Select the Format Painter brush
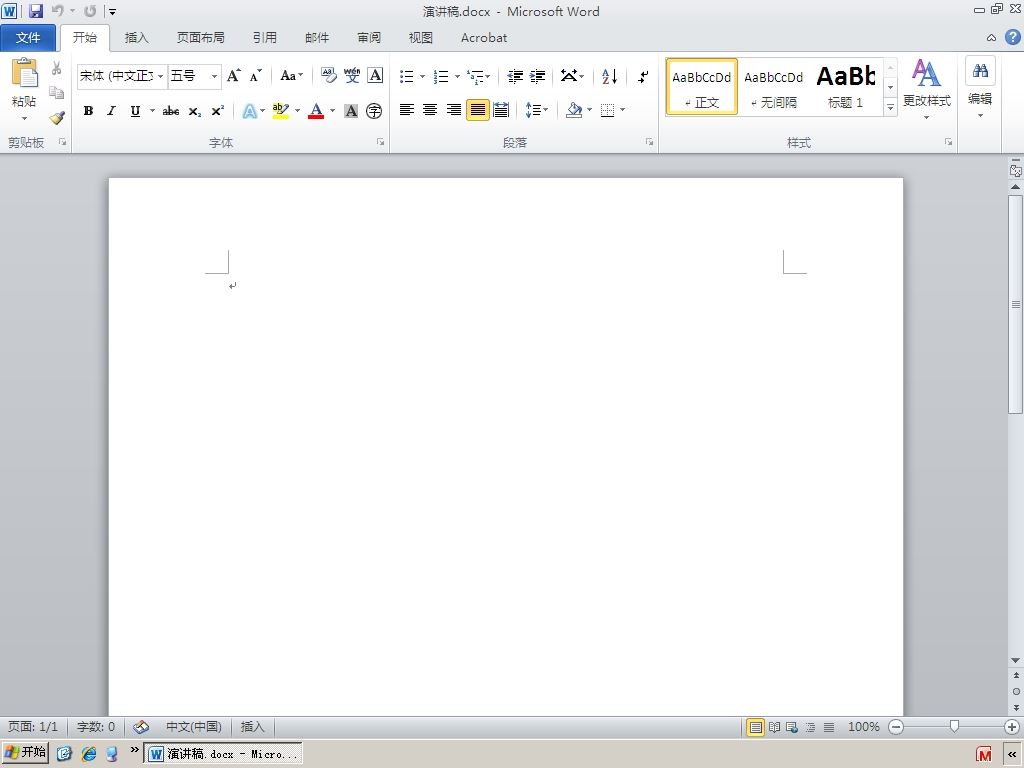The image size is (1024, 768). [57, 118]
